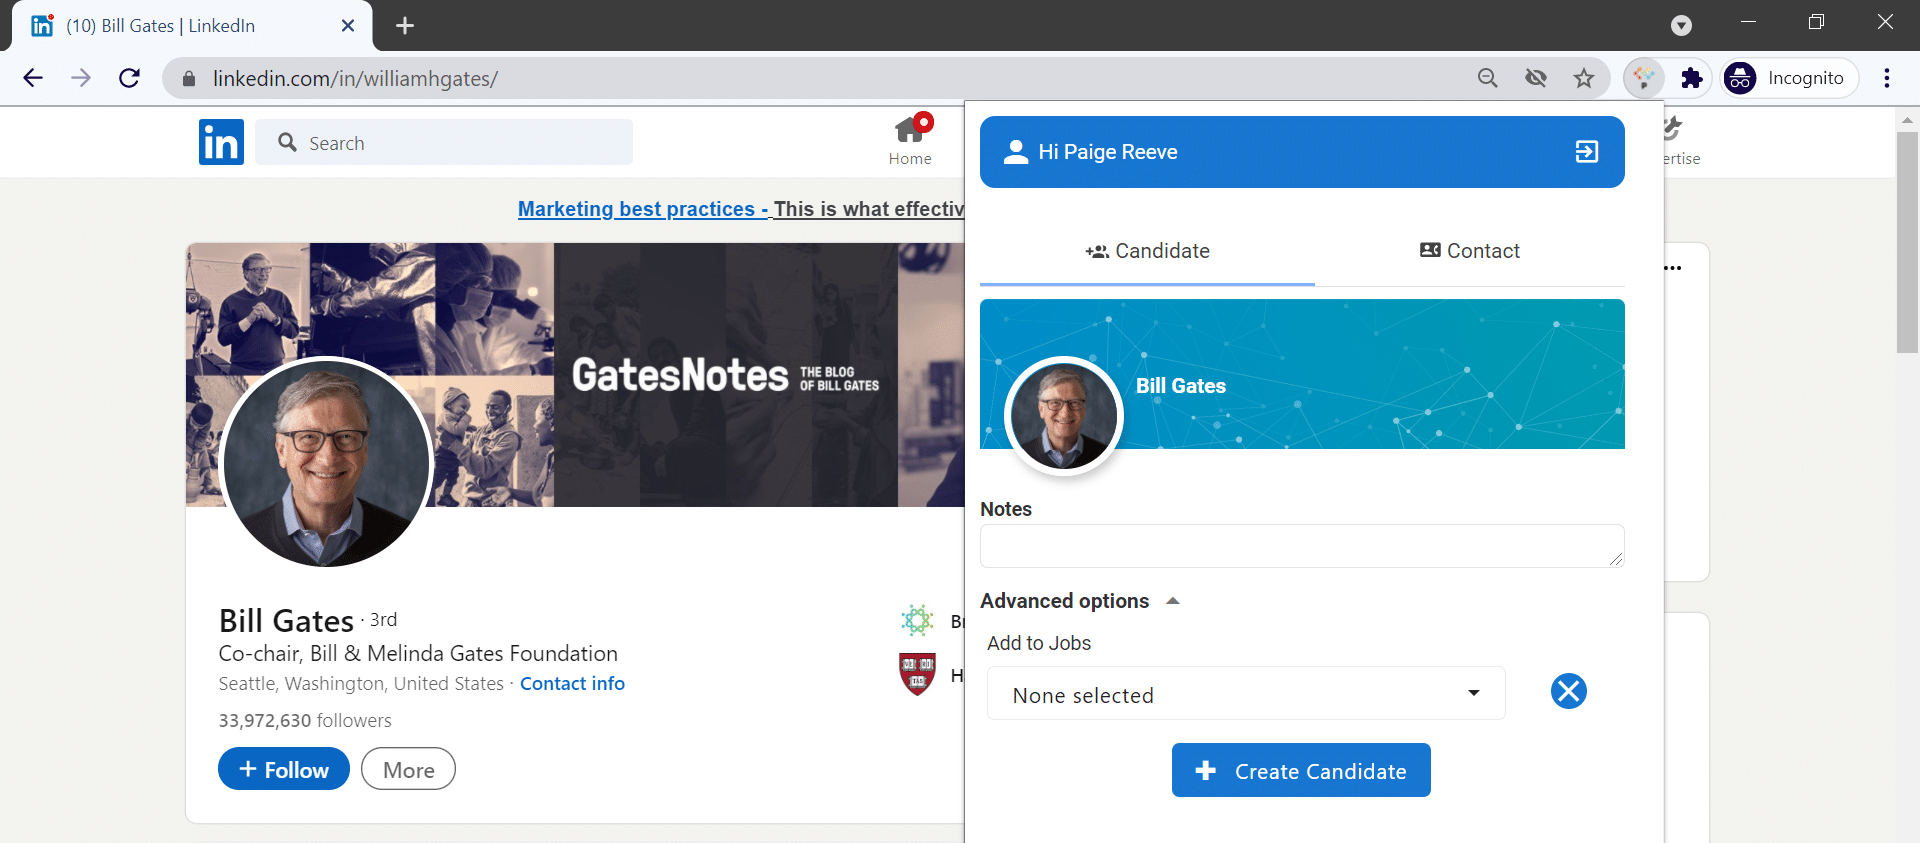
Task: Switch to the Candidate tab
Action: (1147, 251)
